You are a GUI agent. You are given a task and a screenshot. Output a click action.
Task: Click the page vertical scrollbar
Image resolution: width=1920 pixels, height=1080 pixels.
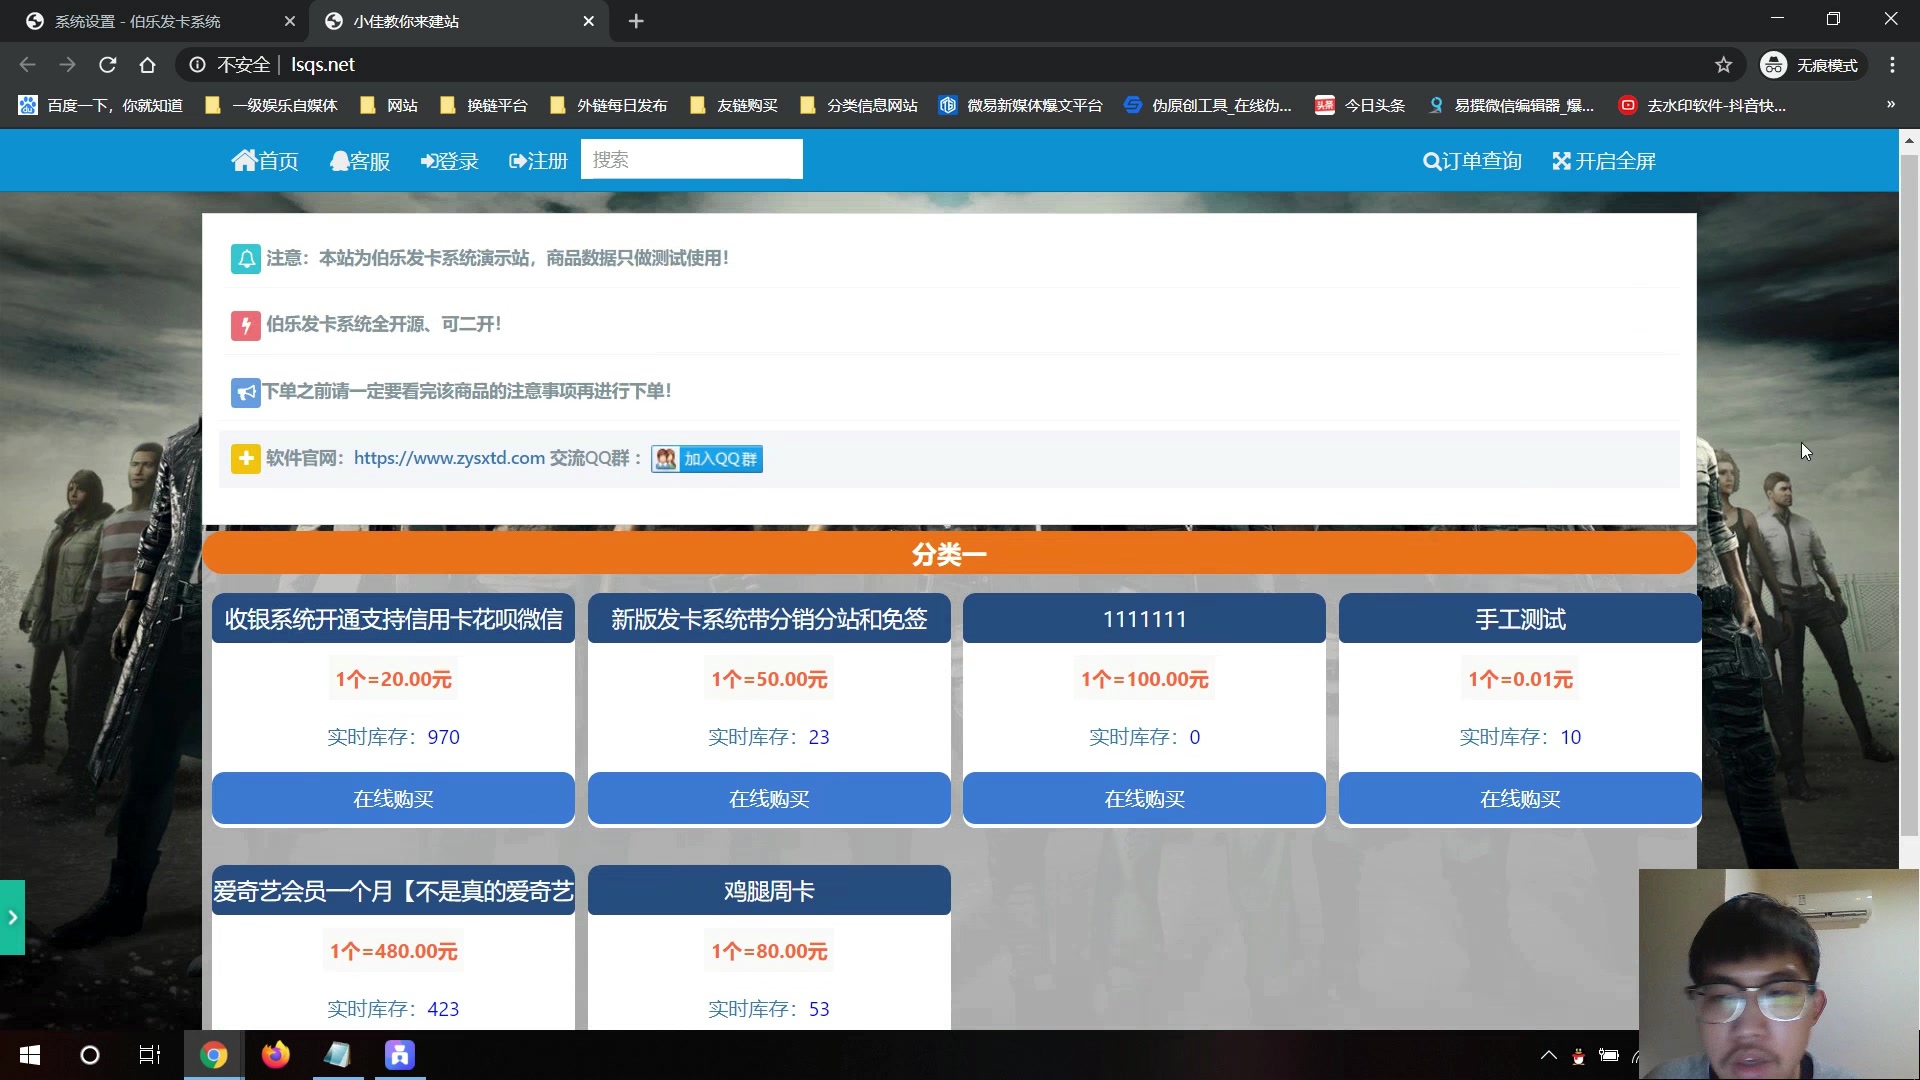[x=1909, y=495]
